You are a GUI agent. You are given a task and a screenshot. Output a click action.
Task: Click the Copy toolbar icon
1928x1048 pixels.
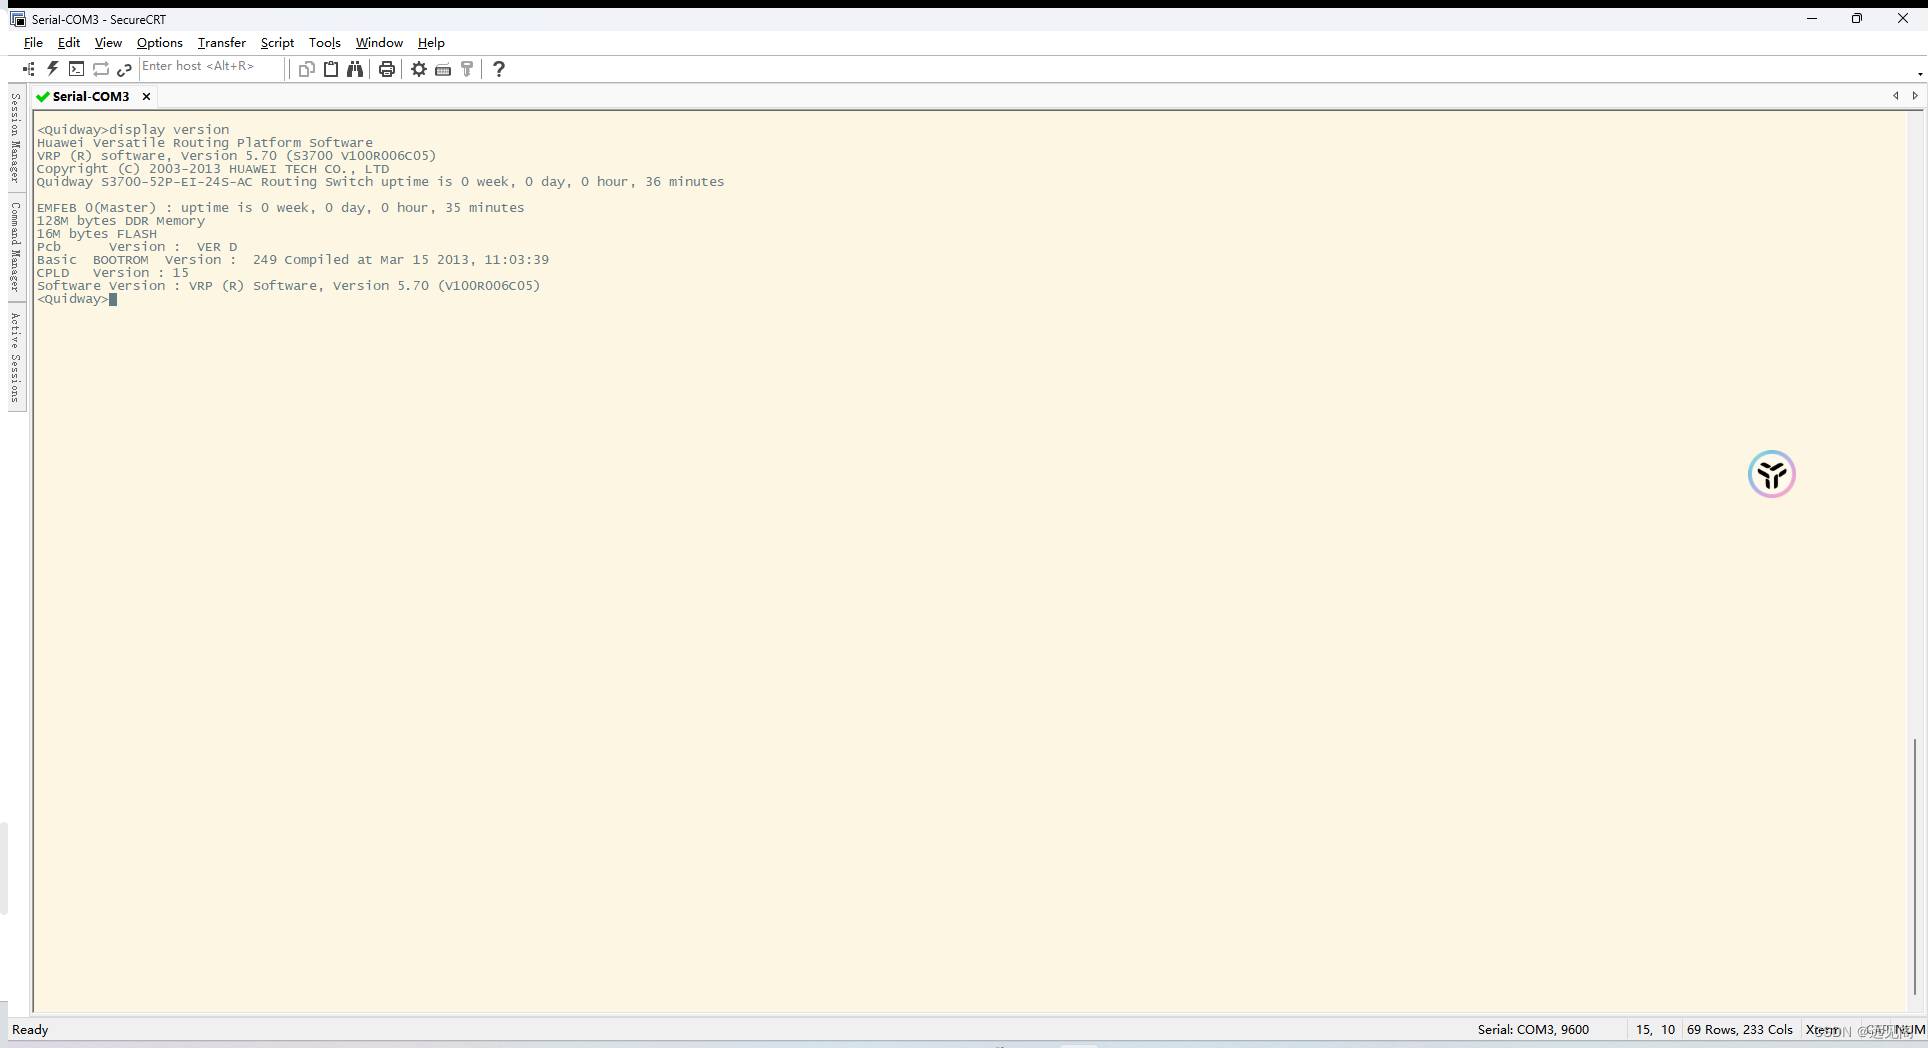point(307,69)
